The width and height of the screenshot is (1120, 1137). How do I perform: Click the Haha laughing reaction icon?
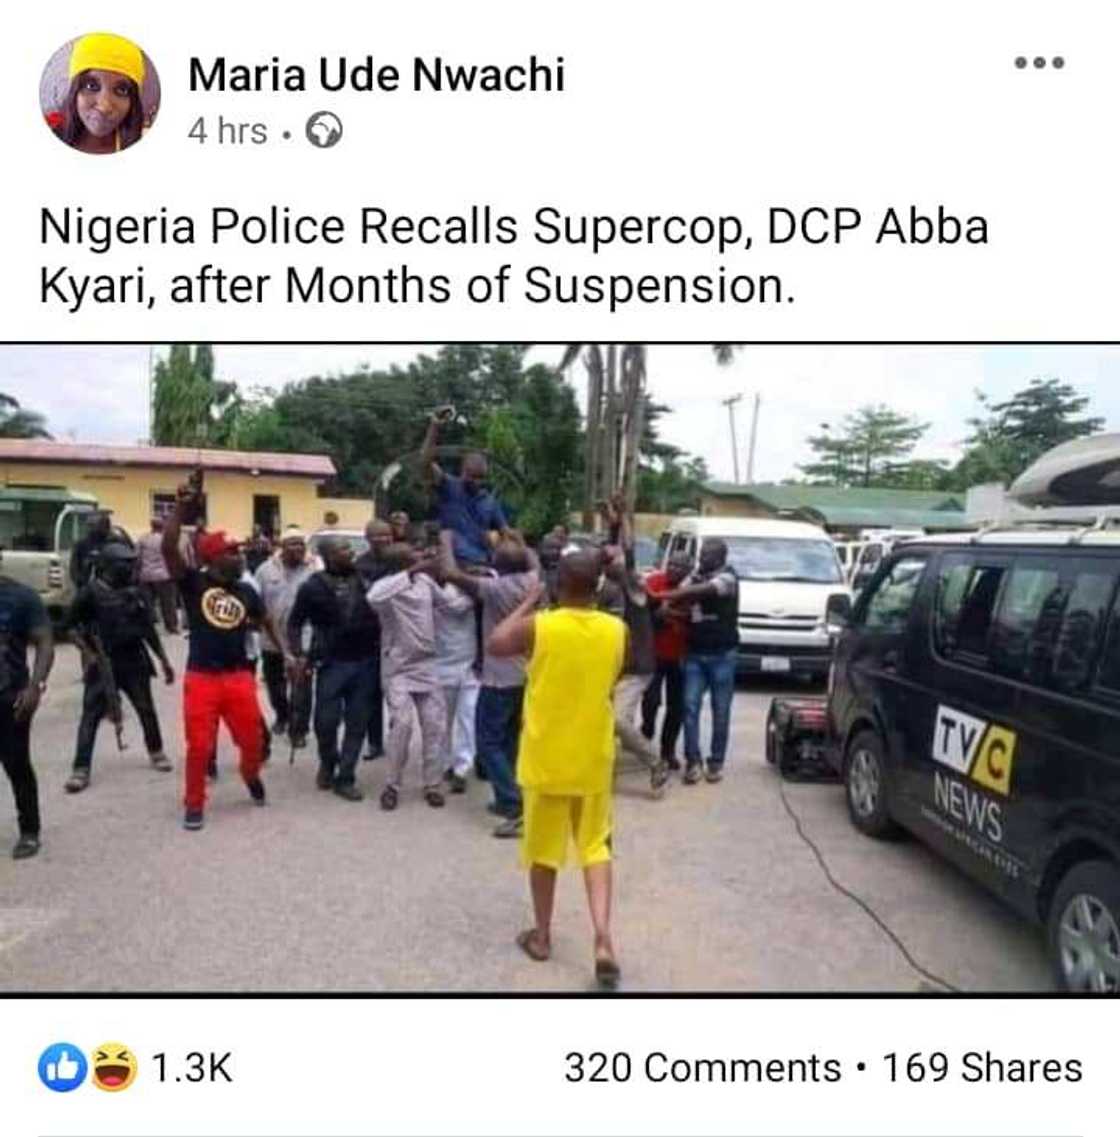113,1068
